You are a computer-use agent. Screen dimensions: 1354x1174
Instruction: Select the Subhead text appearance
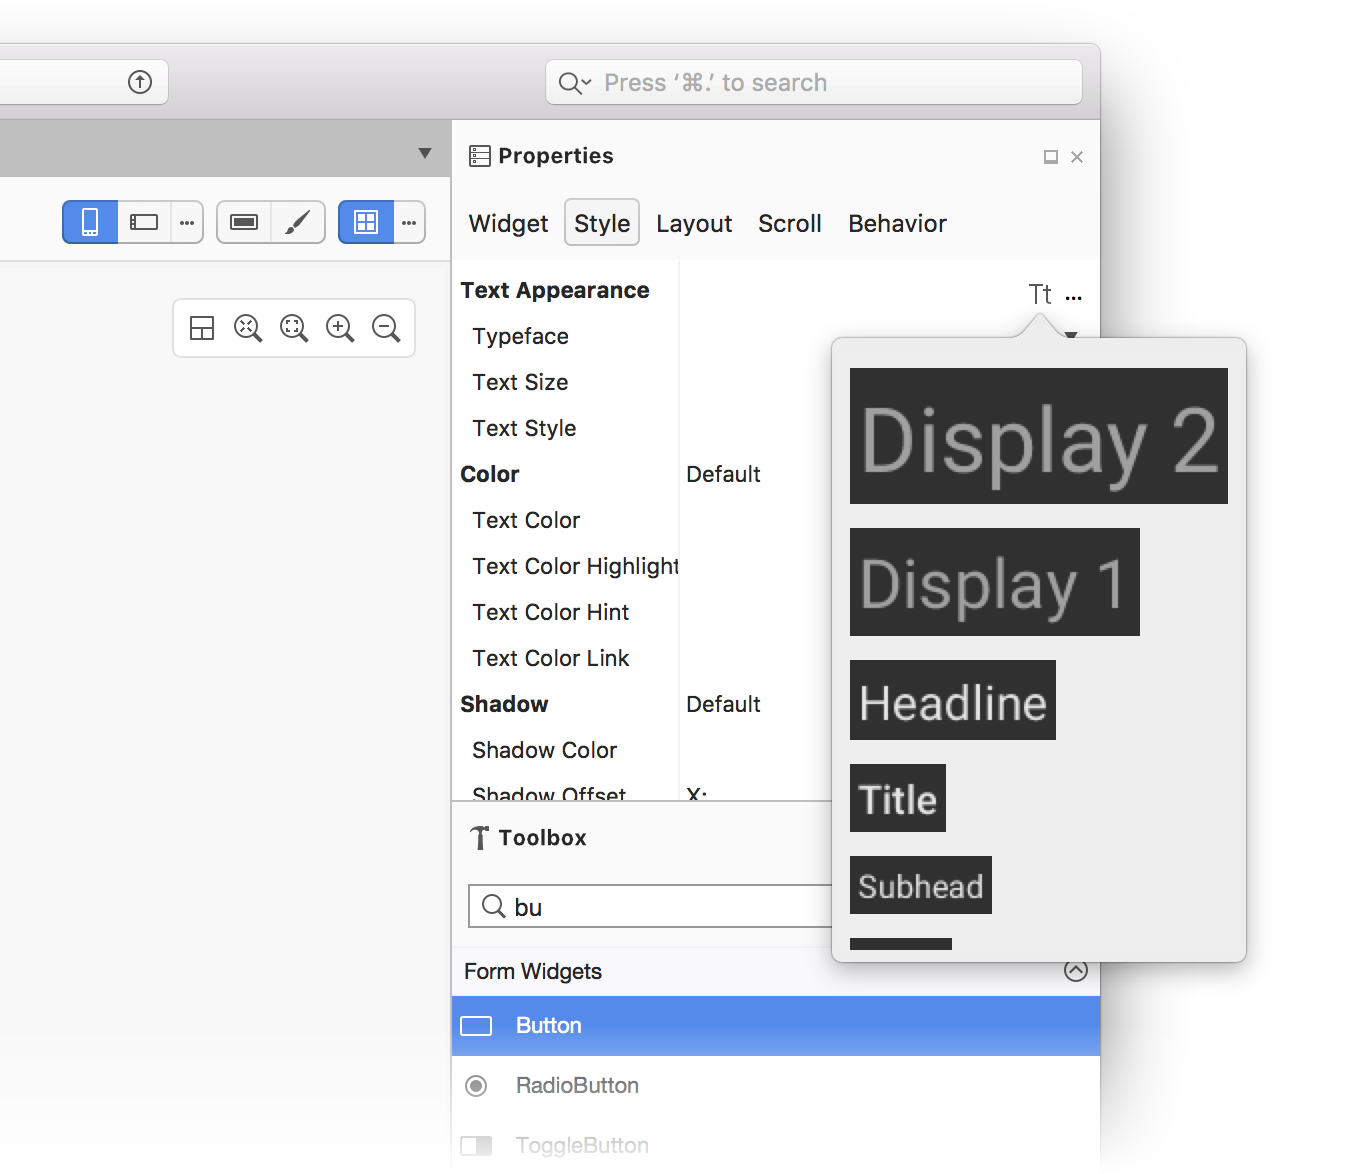tap(921, 885)
